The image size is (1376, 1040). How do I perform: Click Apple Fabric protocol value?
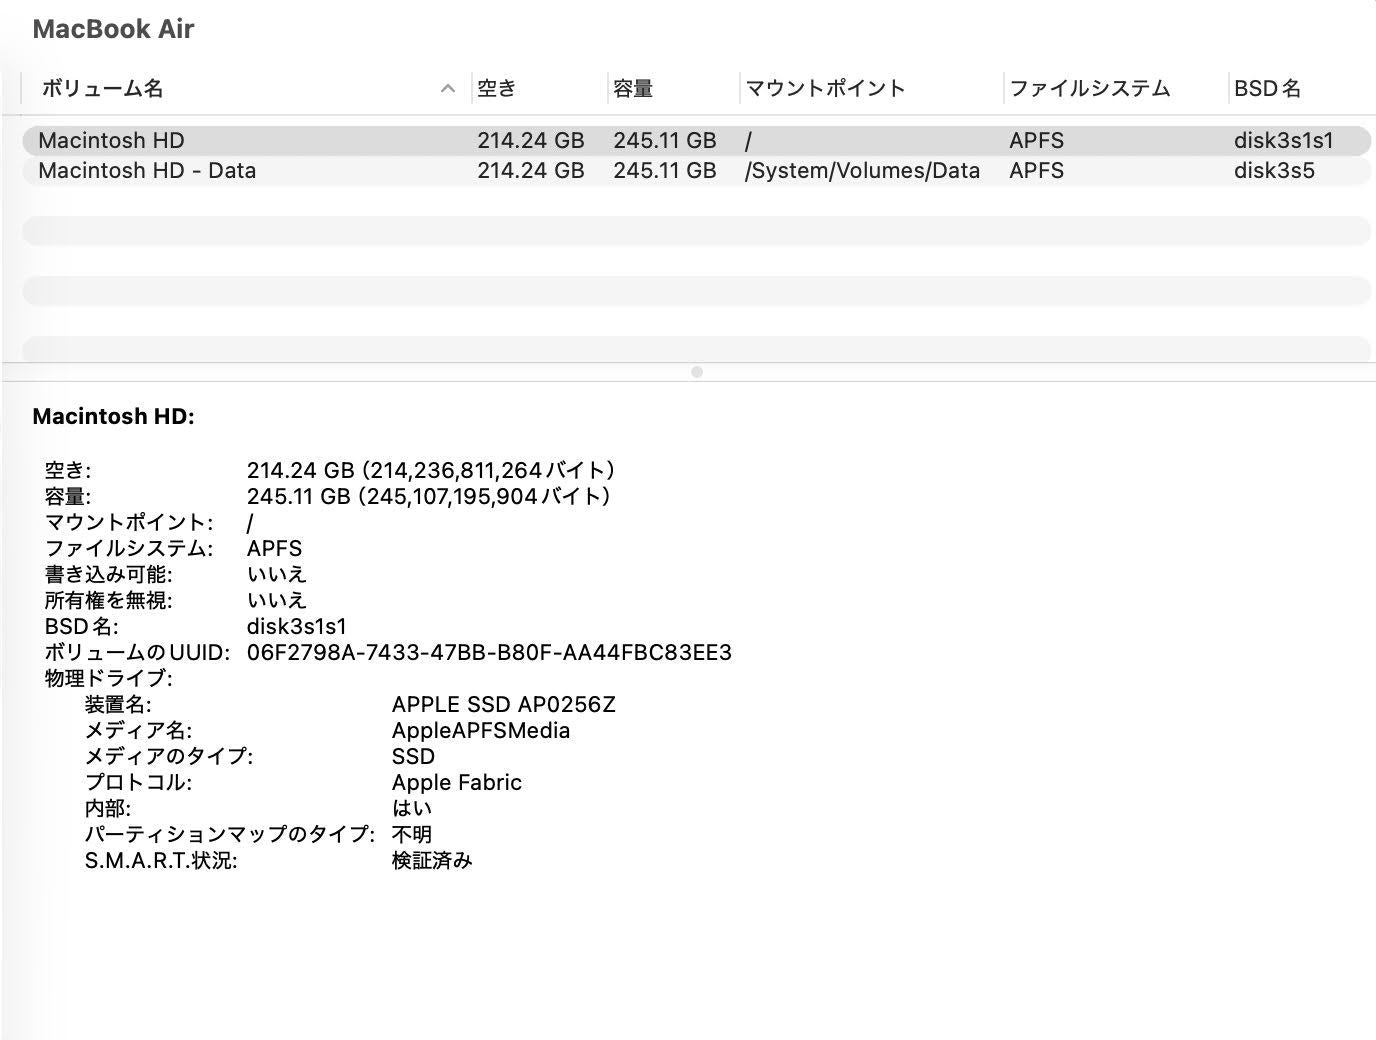click(457, 783)
